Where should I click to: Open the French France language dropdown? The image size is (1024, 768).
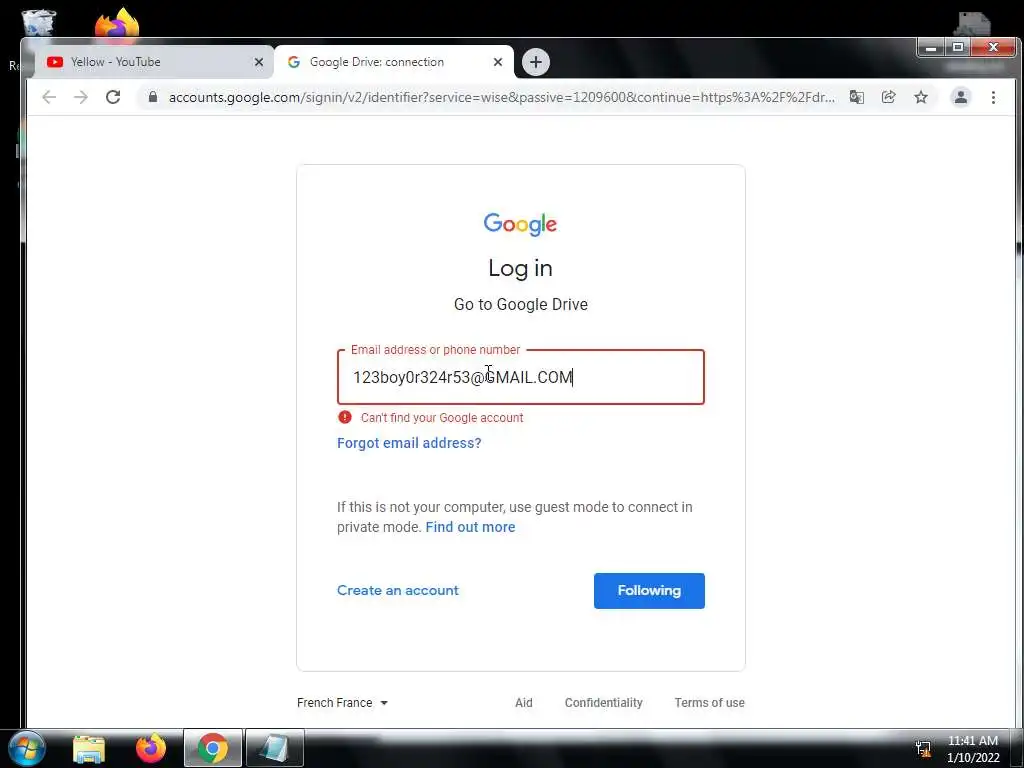pos(342,703)
